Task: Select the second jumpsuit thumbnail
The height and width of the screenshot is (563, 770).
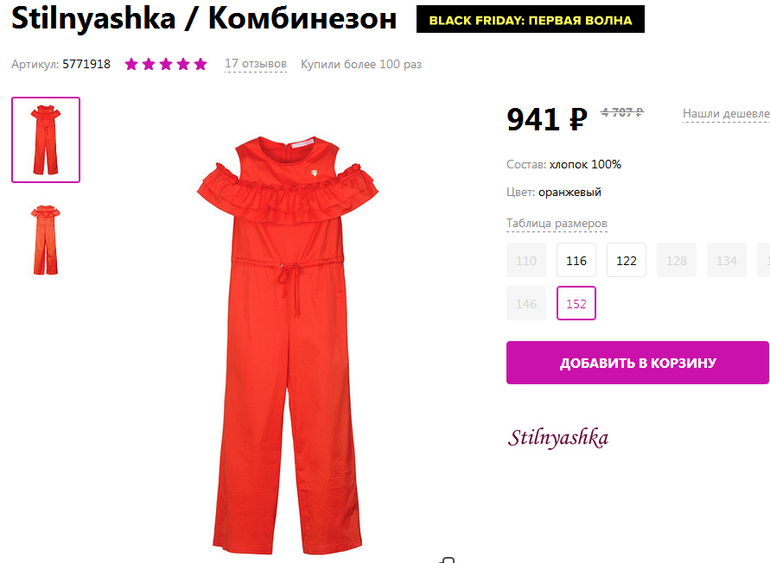Action: click(x=46, y=240)
